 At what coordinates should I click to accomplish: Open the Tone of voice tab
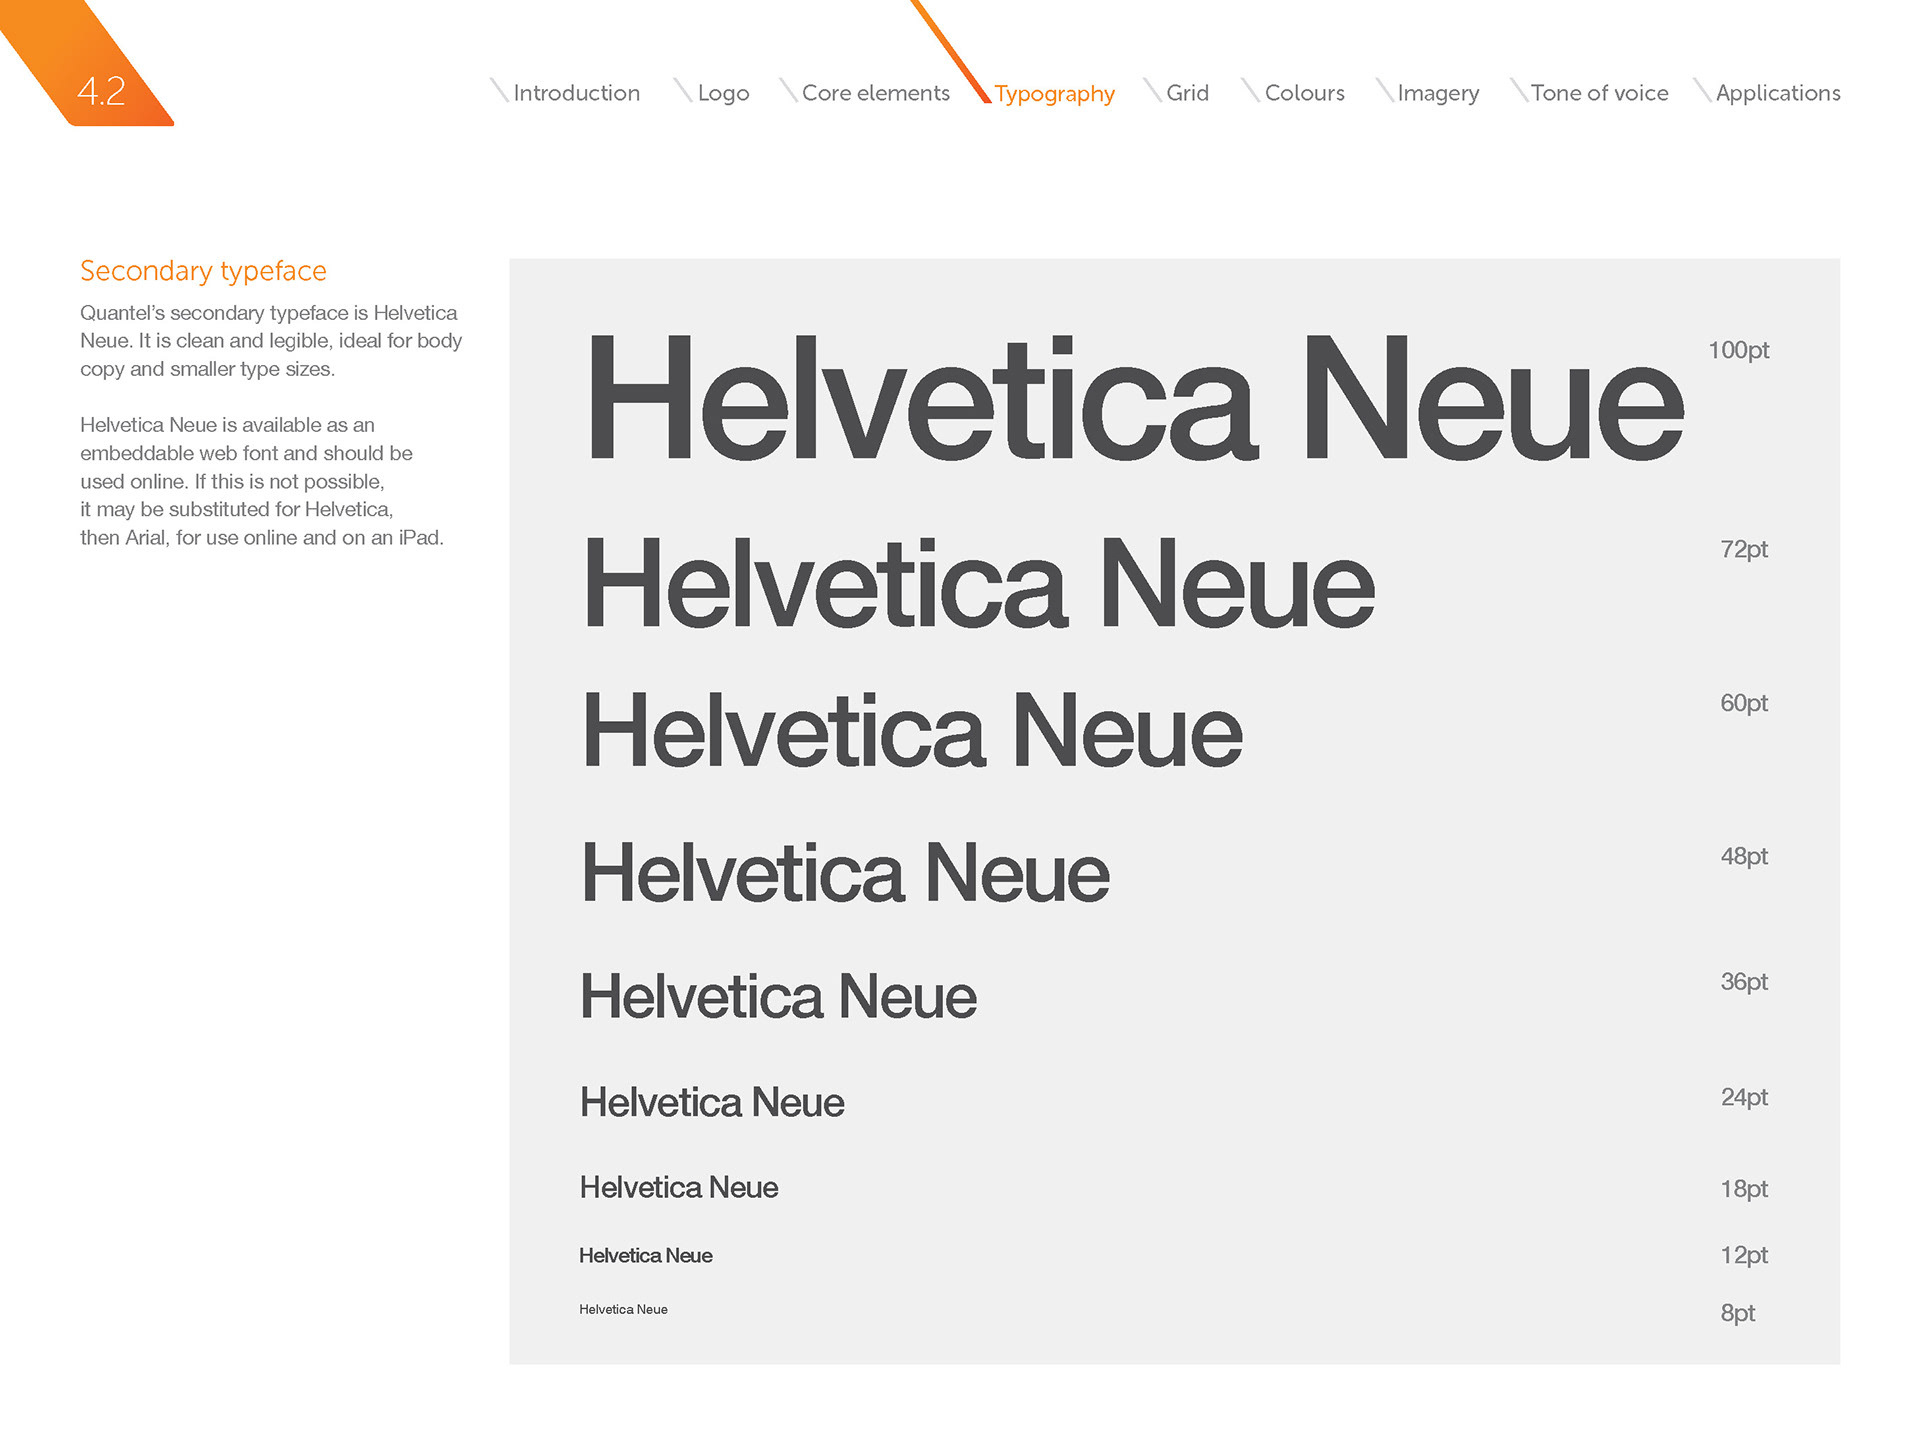coord(1599,93)
